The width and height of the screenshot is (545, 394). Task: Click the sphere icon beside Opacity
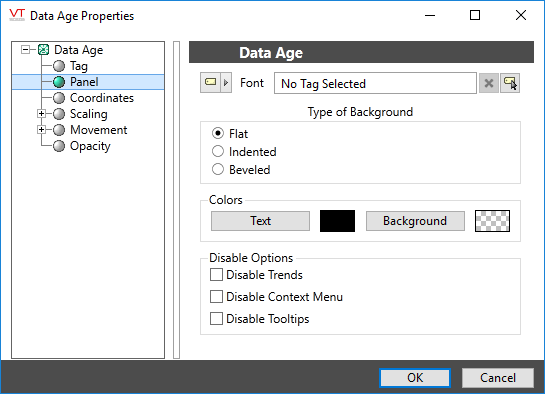pyautogui.click(x=59, y=146)
